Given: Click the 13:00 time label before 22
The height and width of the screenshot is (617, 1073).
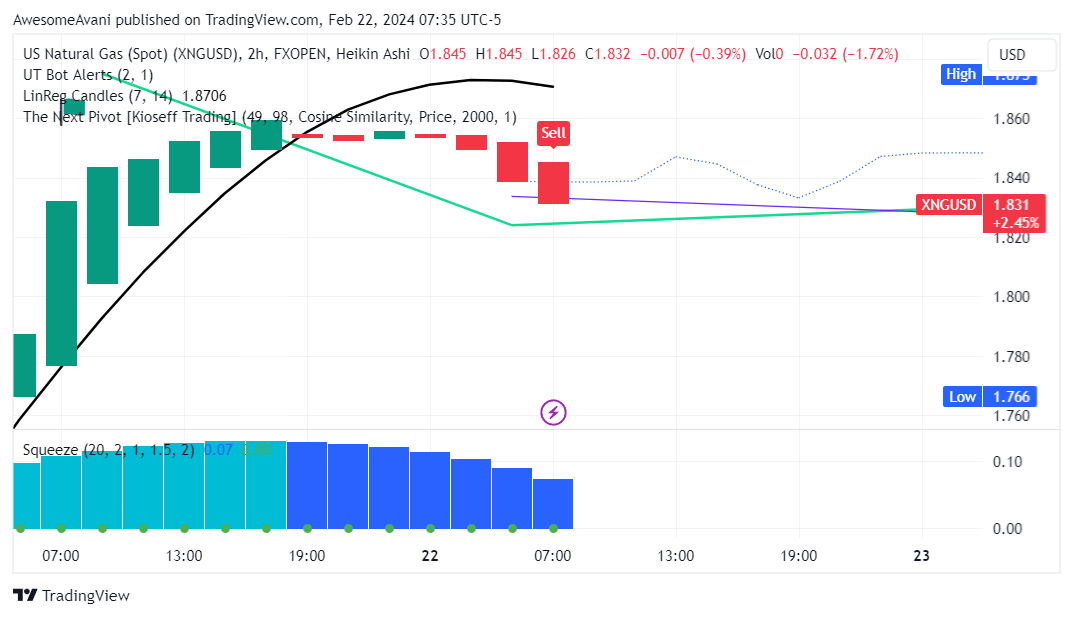Looking at the screenshot, I should click(x=184, y=556).
